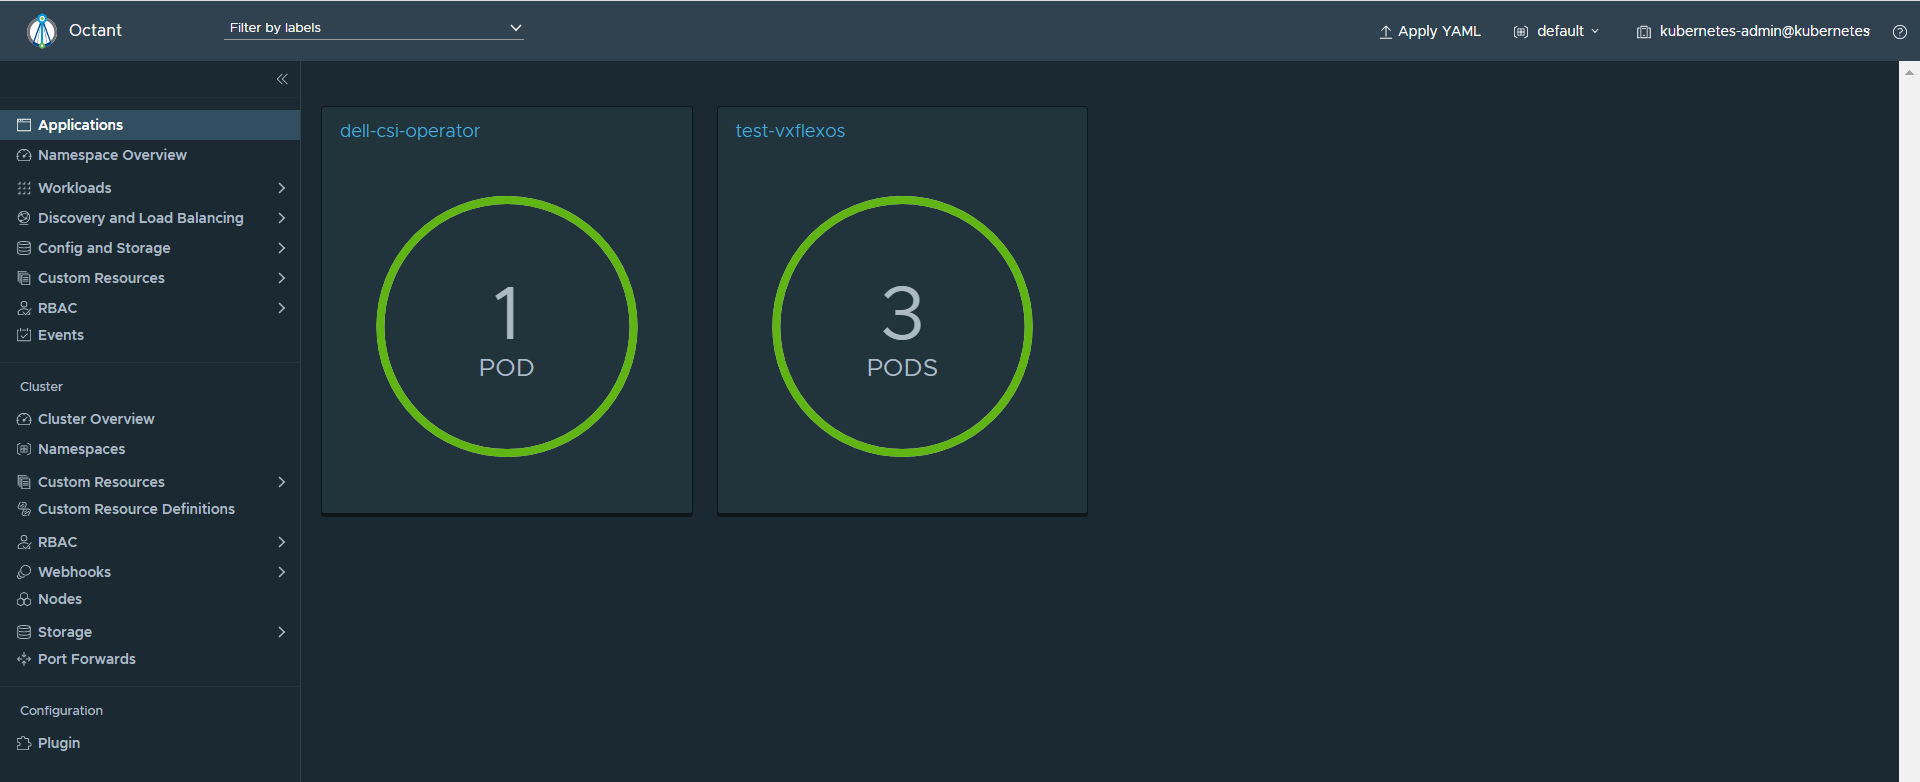Image resolution: width=1920 pixels, height=782 pixels.
Task: Click the Applications icon in sidebar
Action: click(24, 125)
